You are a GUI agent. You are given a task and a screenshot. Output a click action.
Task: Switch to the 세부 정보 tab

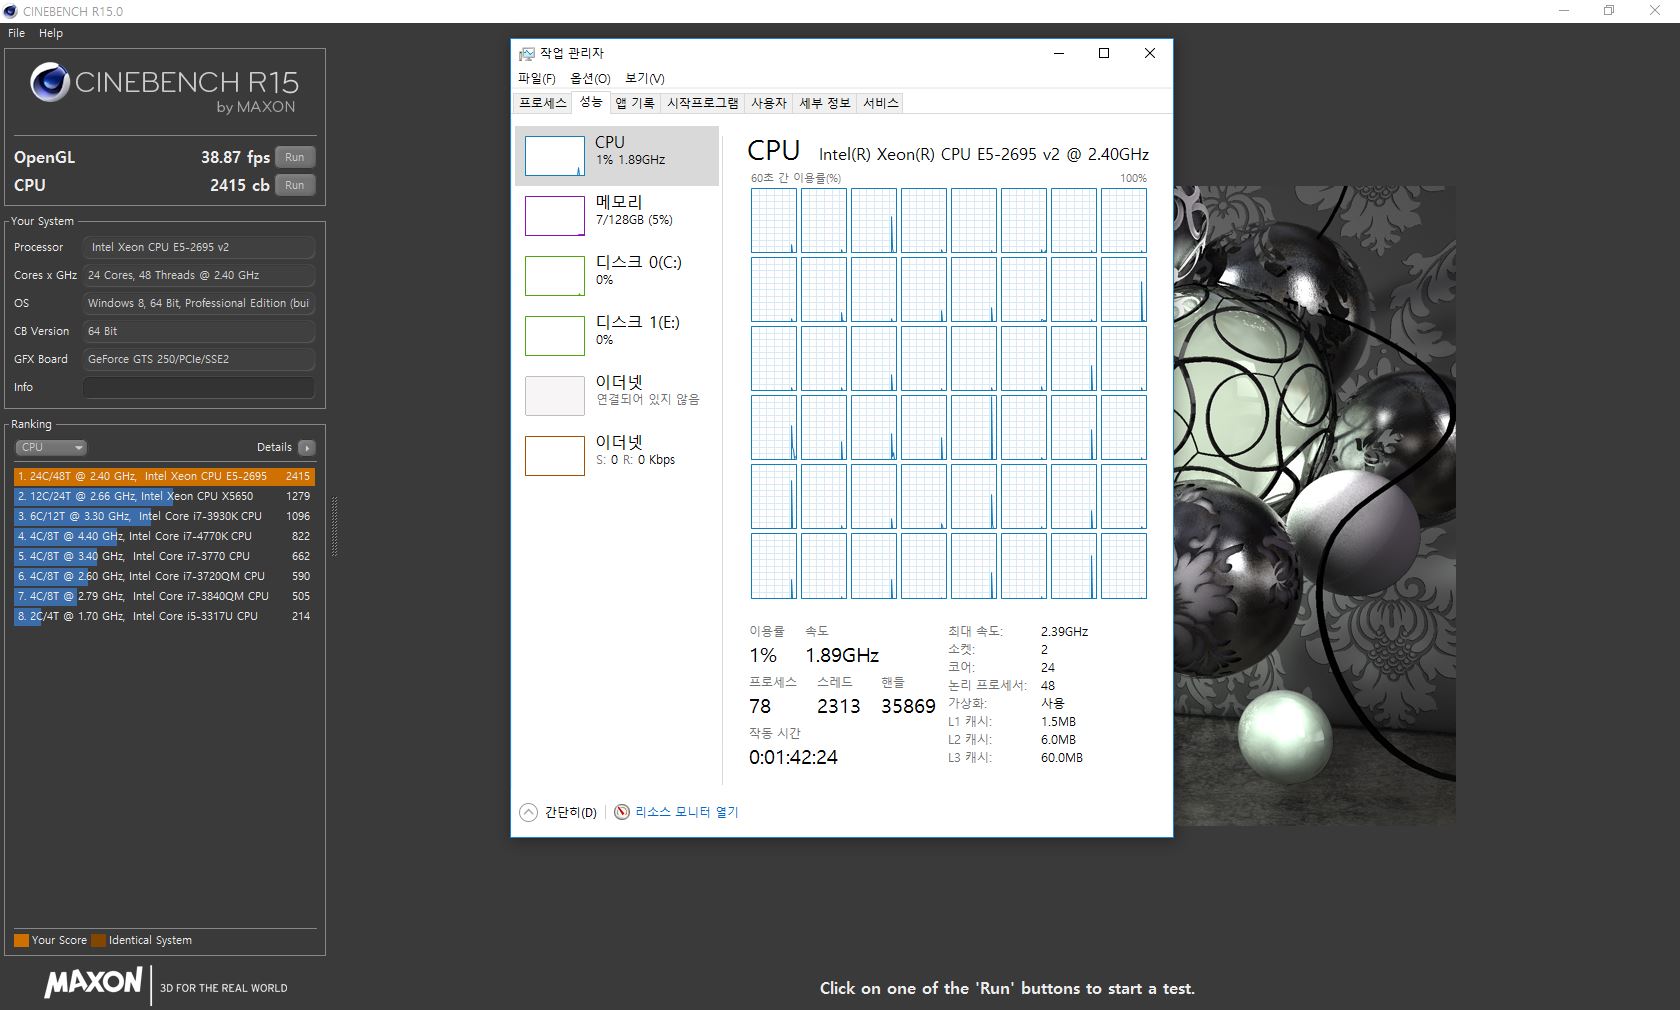point(825,103)
